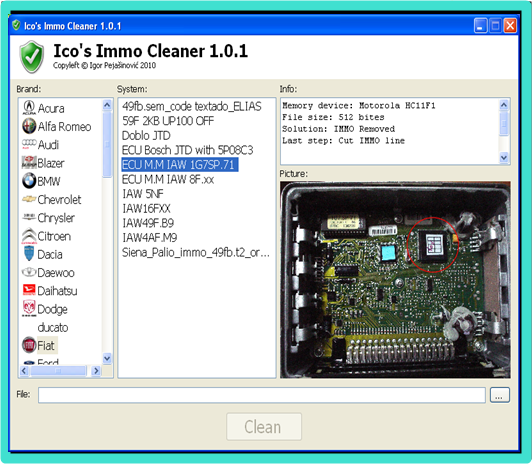Select ECU M.M IAW 8F.xx system
This screenshot has height=464, width=532.
(x=168, y=179)
